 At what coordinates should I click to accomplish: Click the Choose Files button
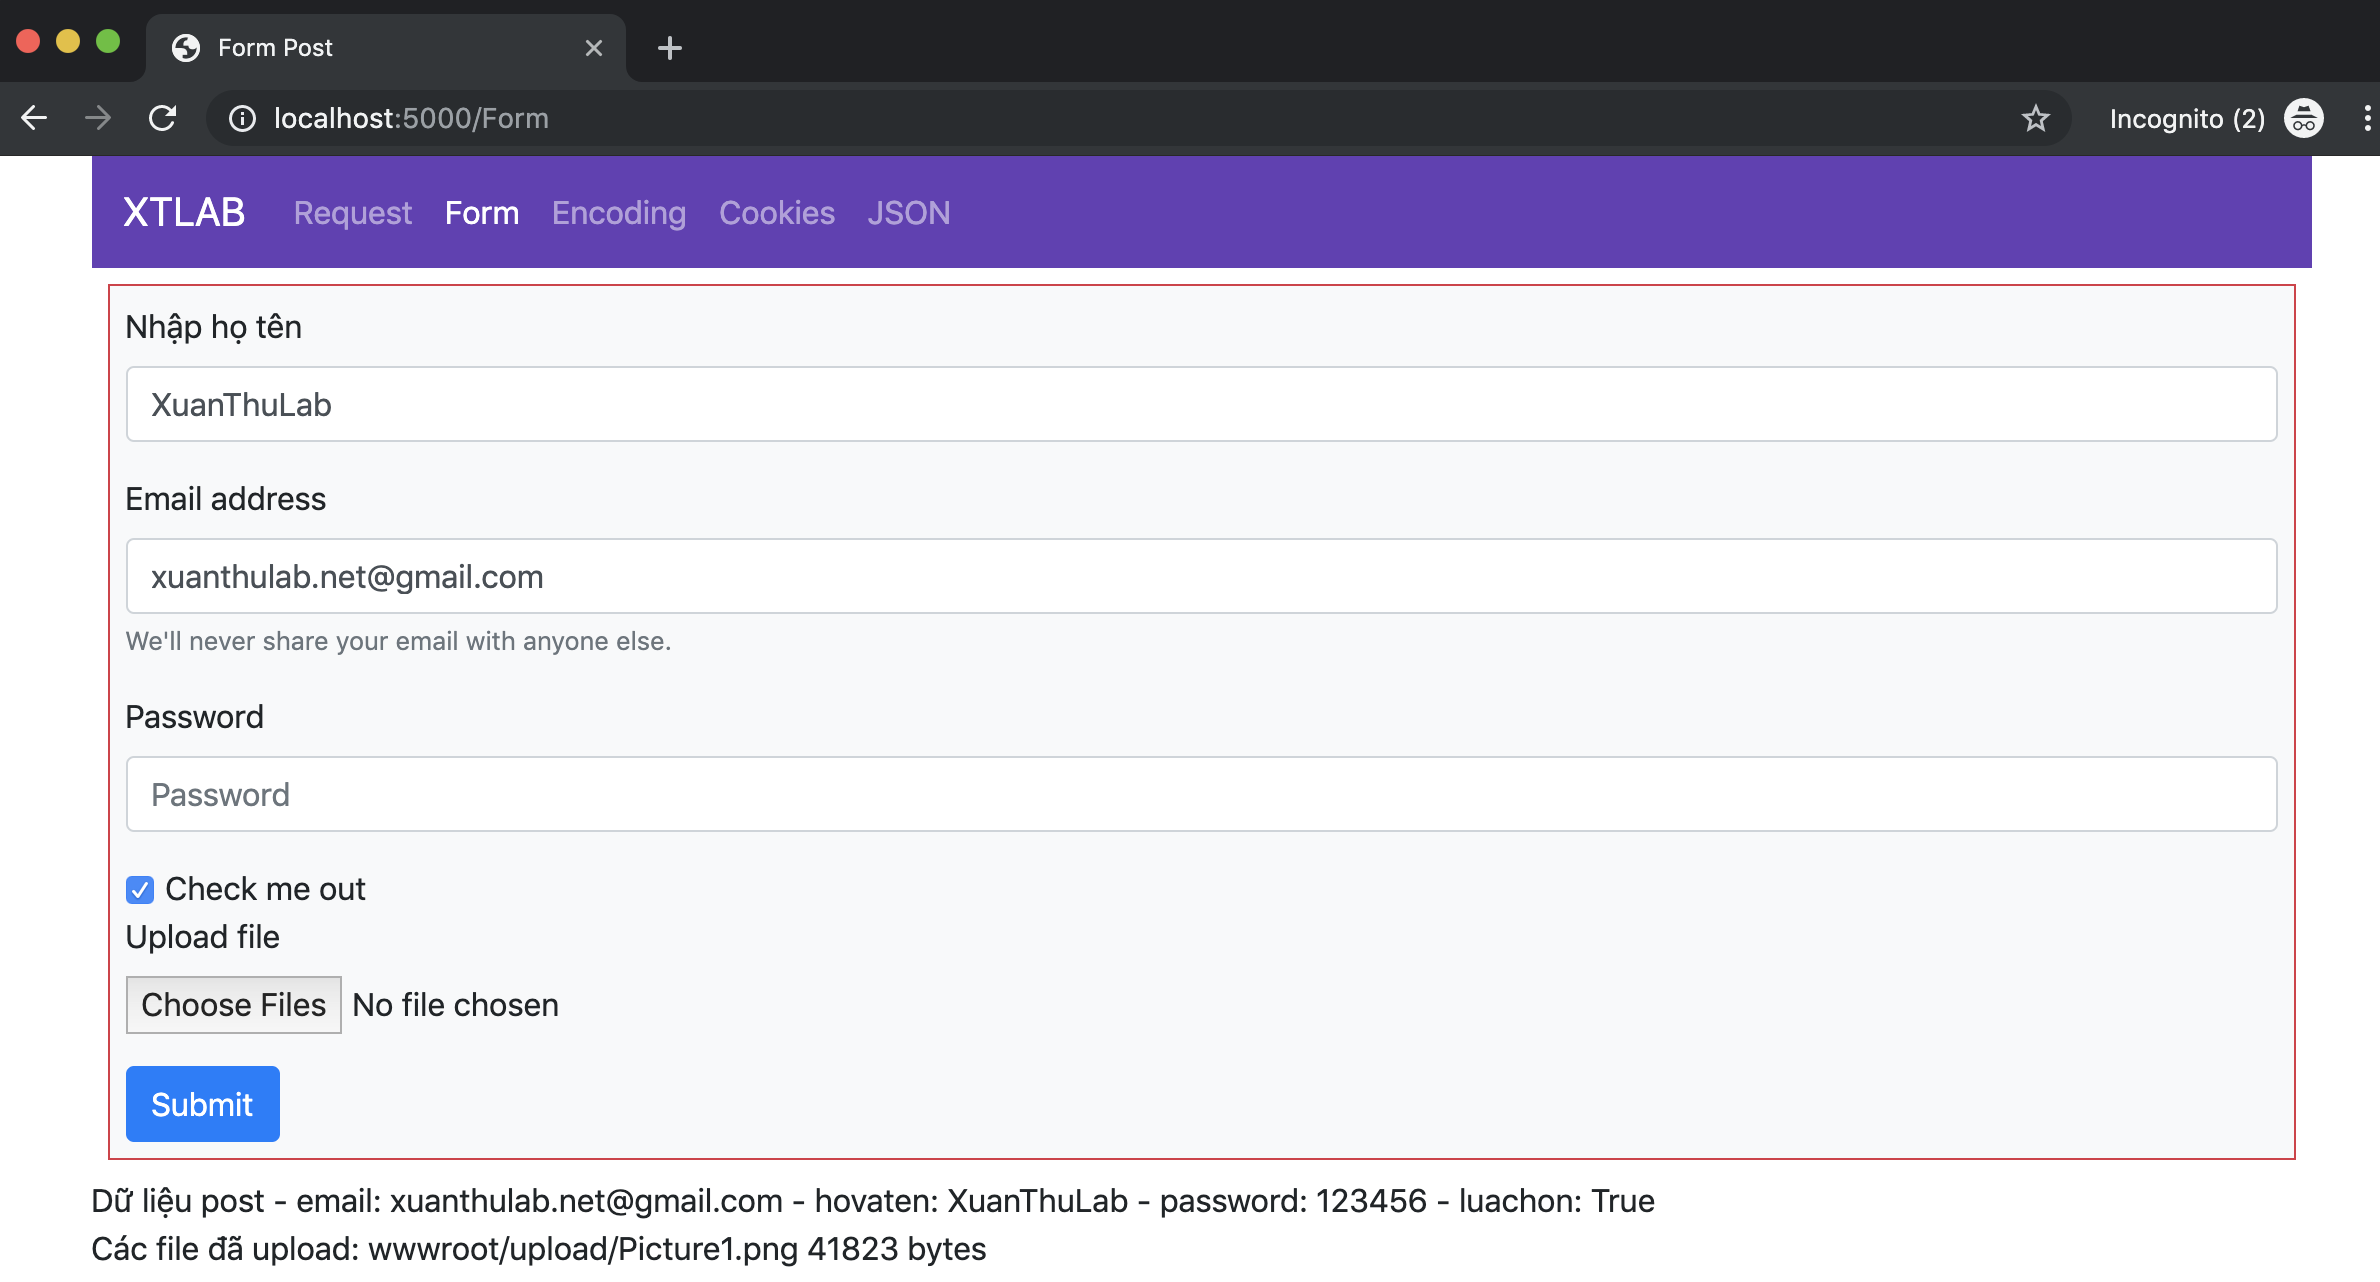pyautogui.click(x=233, y=1005)
